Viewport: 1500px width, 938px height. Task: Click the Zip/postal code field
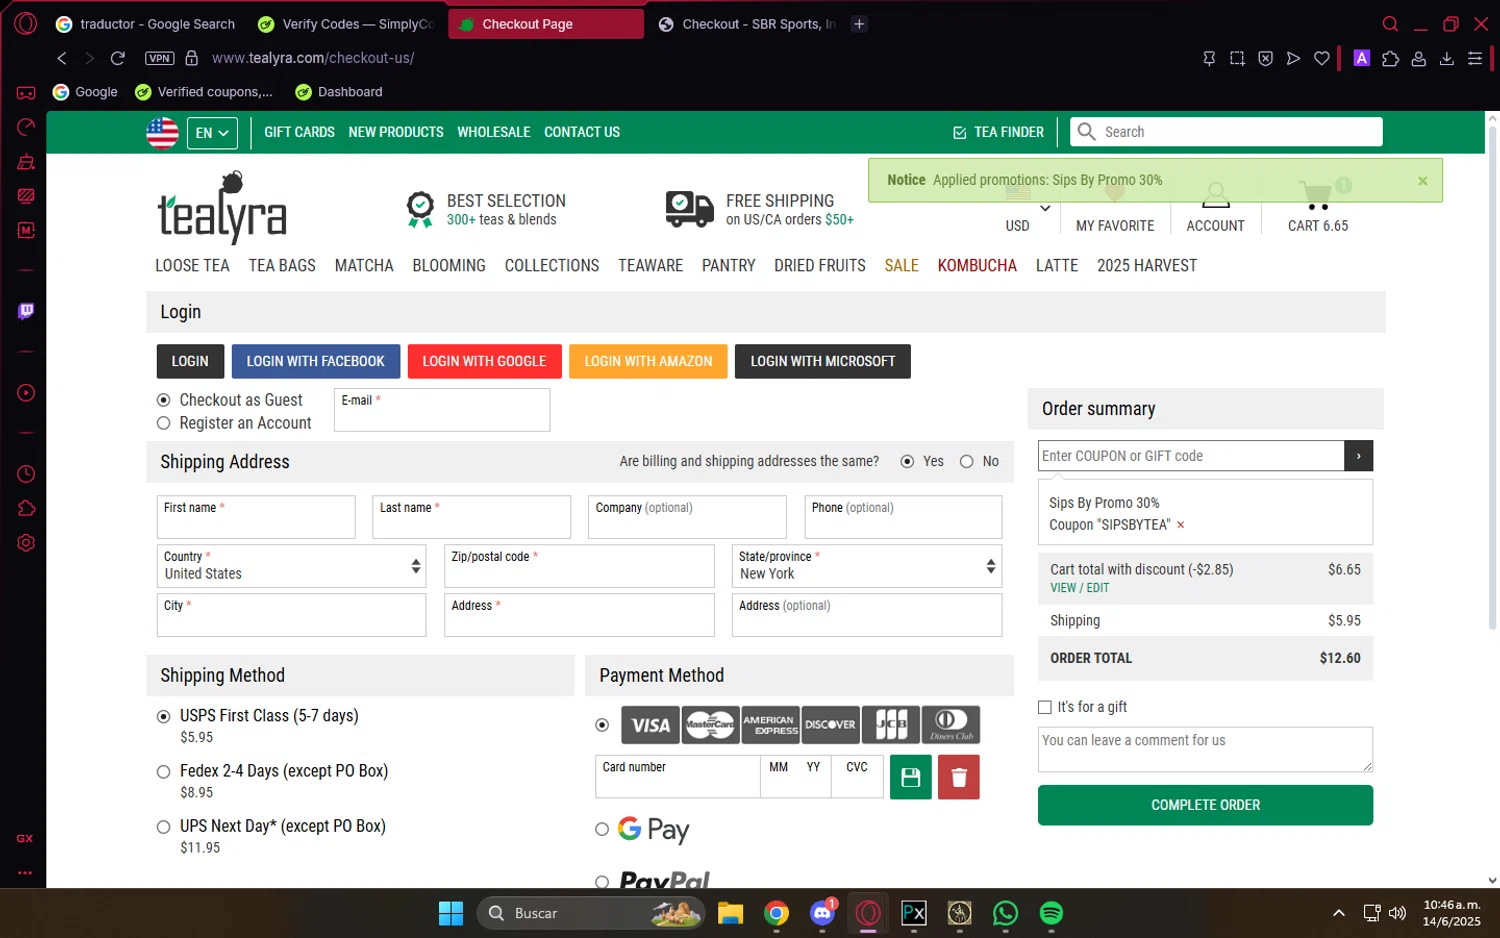tap(579, 566)
